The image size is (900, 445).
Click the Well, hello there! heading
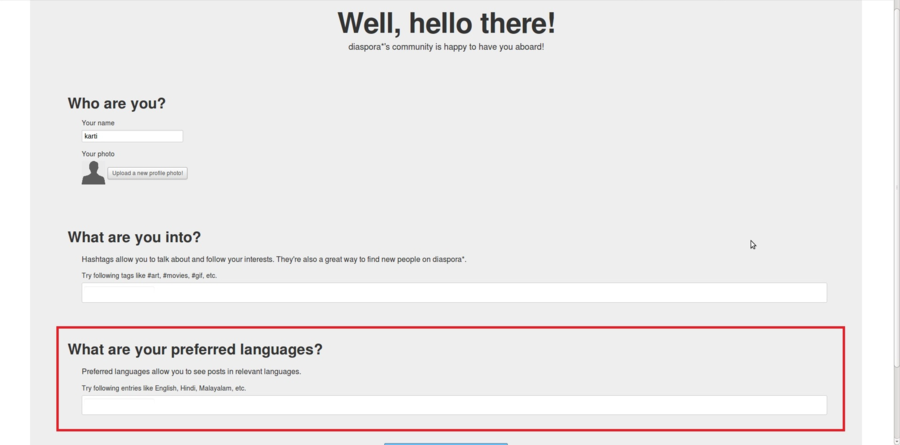click(446, 23)
